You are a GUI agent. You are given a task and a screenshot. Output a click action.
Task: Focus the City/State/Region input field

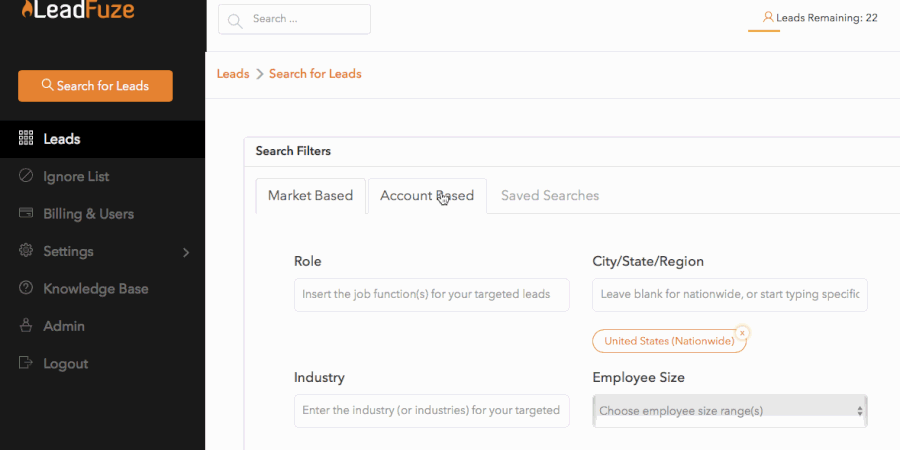[x=730, y=295]
